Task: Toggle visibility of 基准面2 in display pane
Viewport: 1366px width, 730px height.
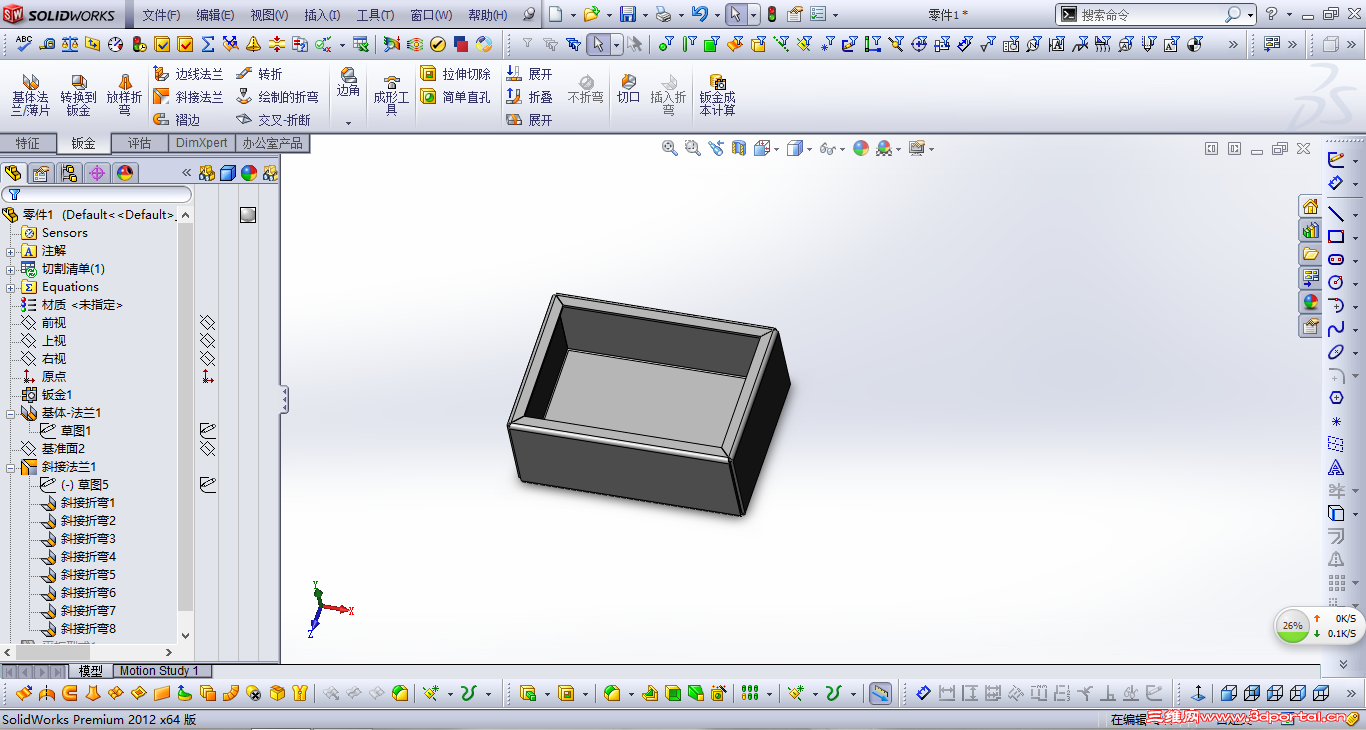Action: (x=207, y=449)
